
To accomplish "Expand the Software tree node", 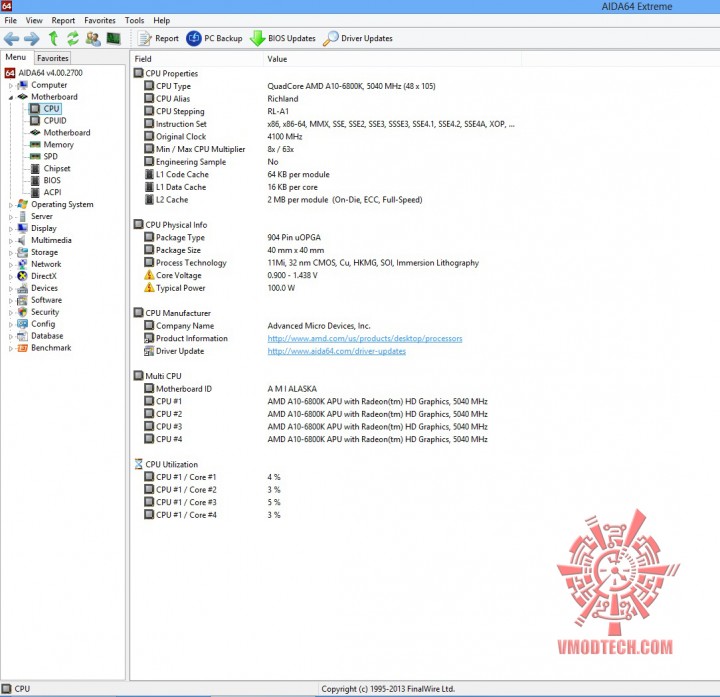I will (11, 300).
